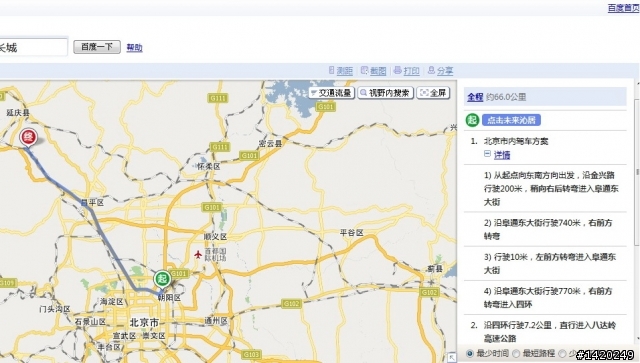Select the 最短路程 radio option
Screen dimensions: 640x363
[516, 353]
